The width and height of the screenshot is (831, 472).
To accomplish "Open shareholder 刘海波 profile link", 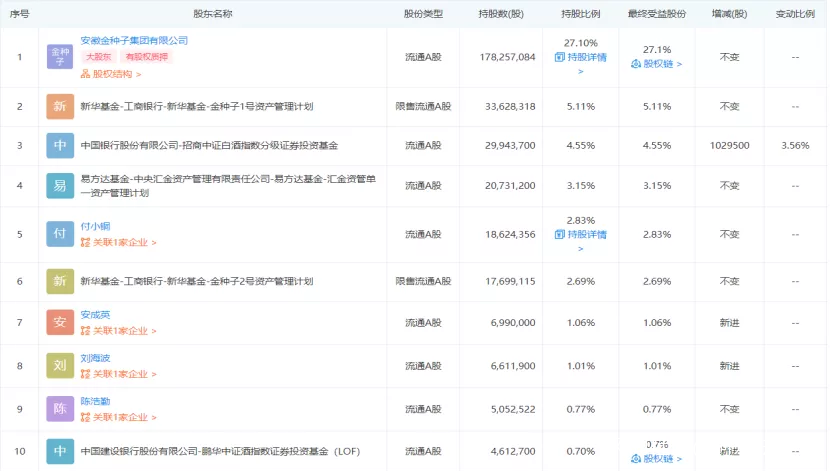I will [97, 357].
